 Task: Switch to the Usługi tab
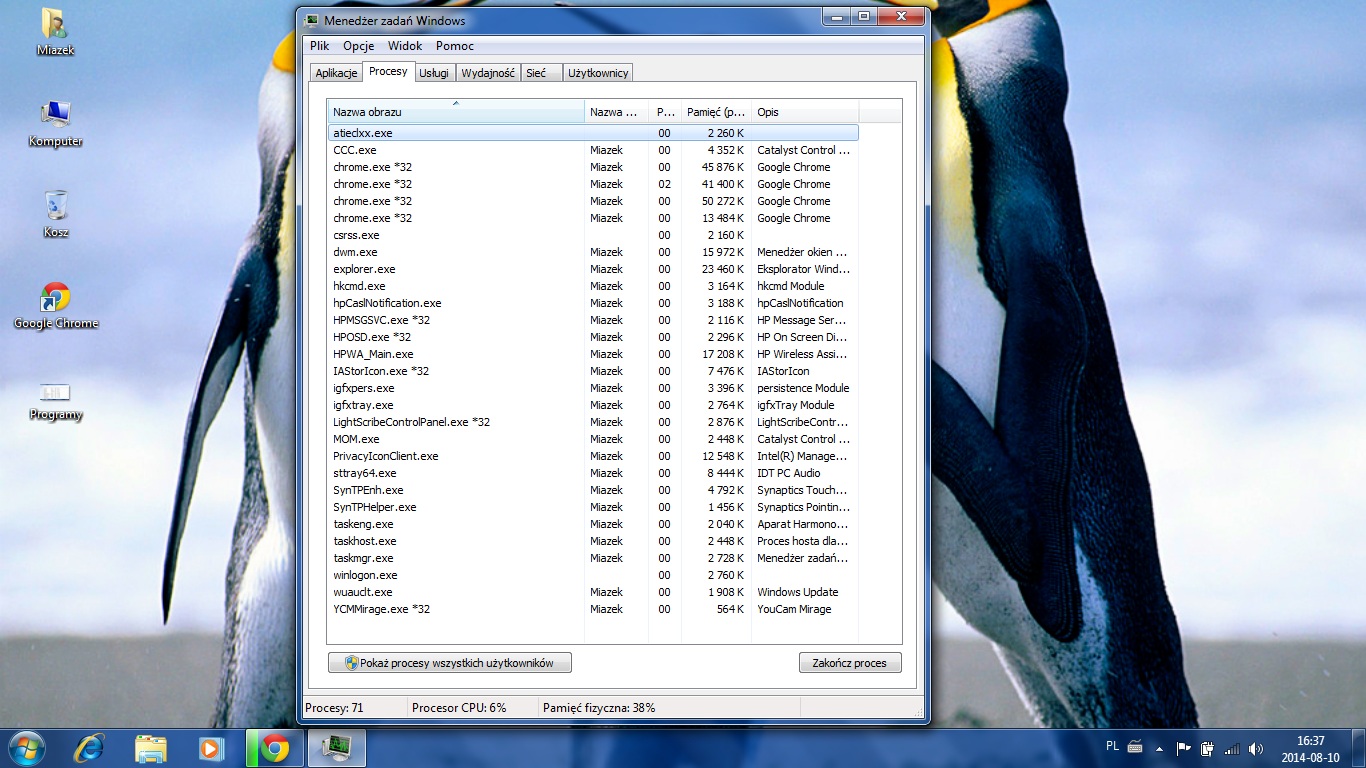434,73
